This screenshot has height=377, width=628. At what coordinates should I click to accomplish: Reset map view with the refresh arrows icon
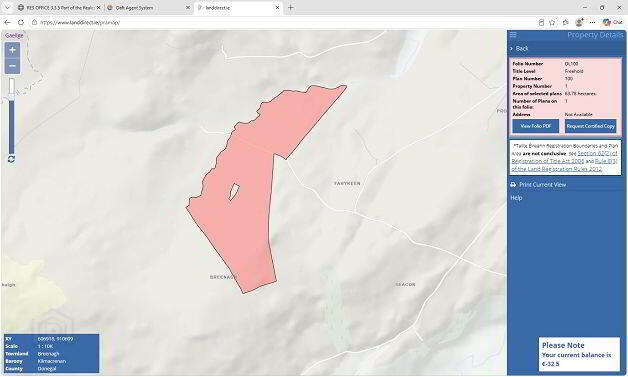click(11, 159)
